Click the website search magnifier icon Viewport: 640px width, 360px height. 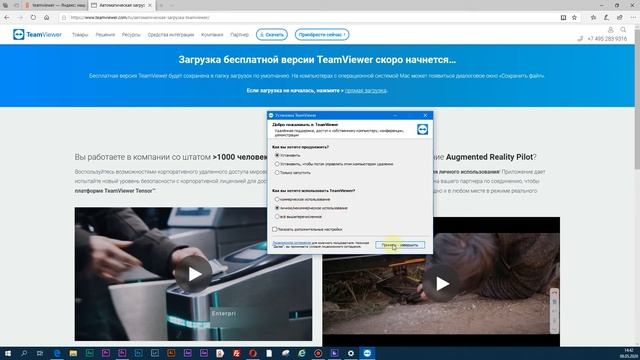[x=623, y=30]
